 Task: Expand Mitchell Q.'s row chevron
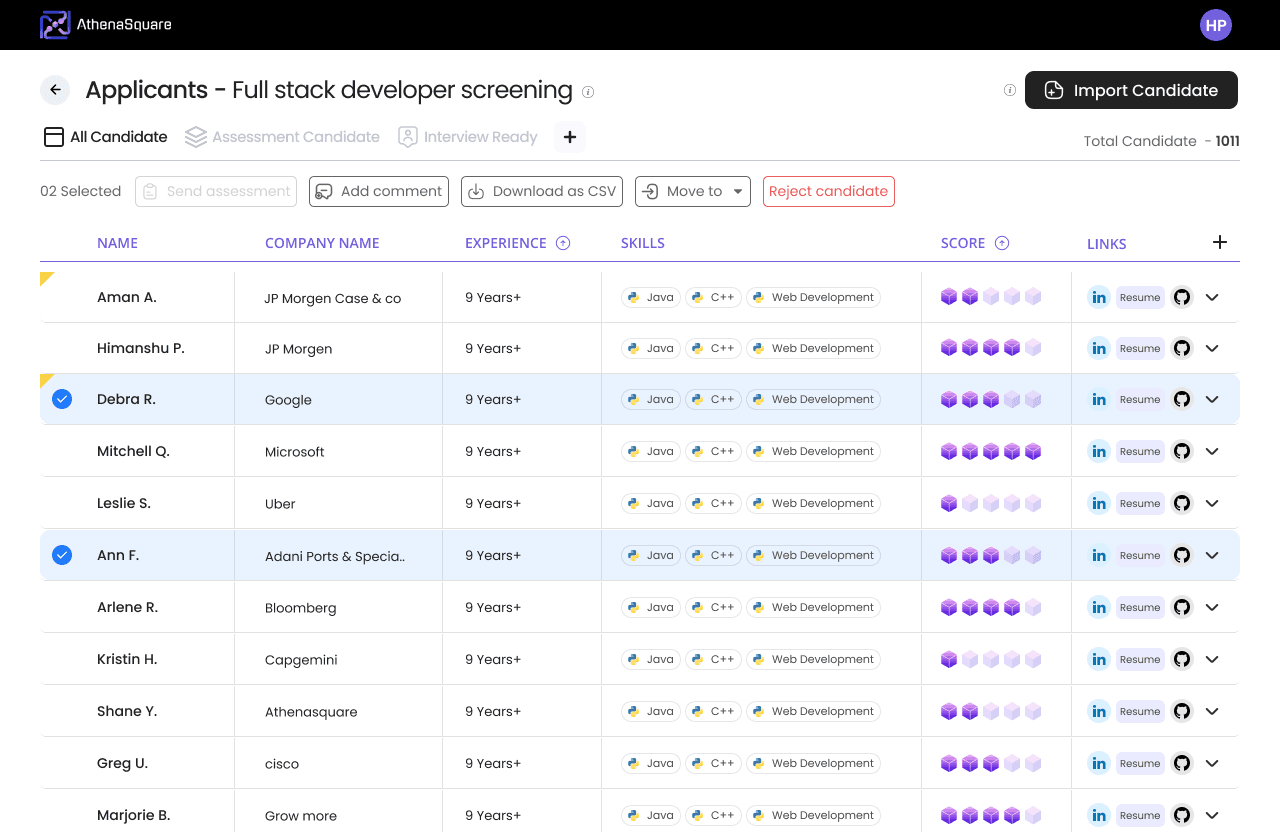(1212, 451)
